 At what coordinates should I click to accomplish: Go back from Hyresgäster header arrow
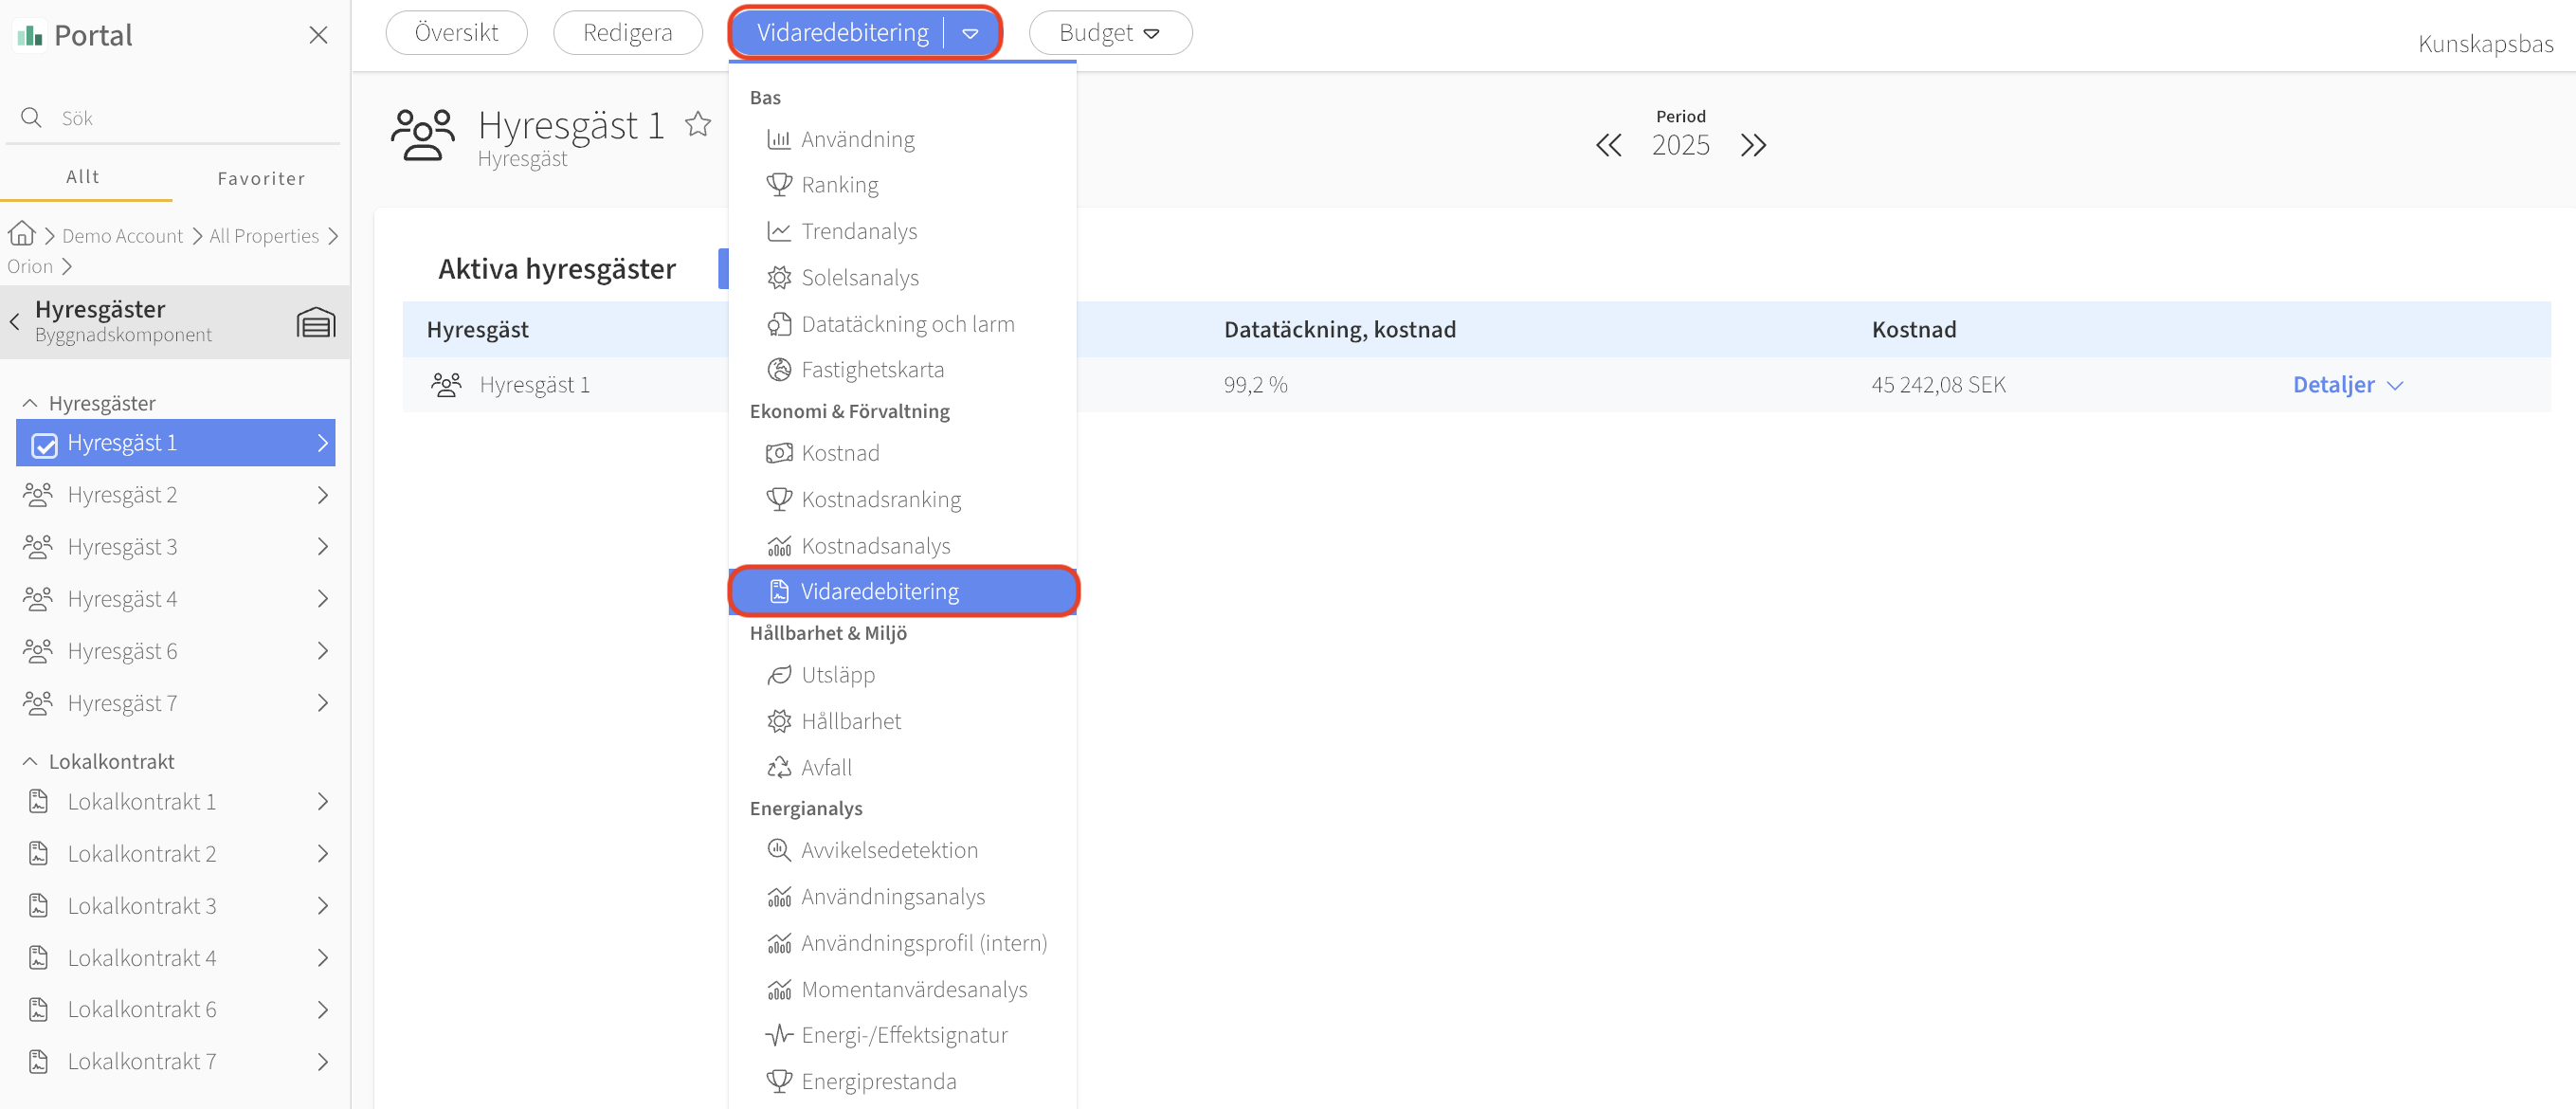(x=14, y=321)
